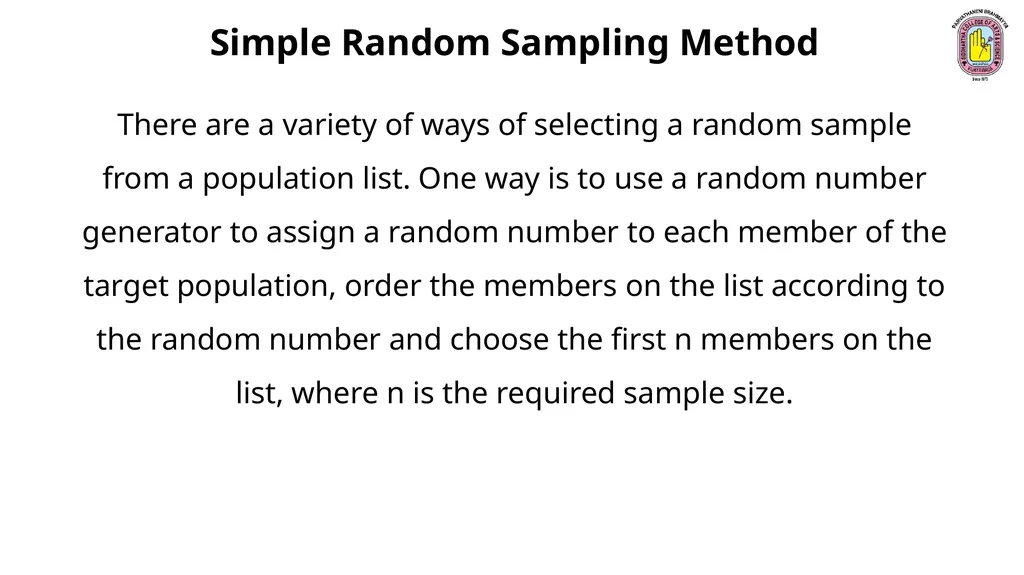The width and height of the screenshot is (1024, 575).
Task: Click the word "Simple" in the title
Action: coord(270,44)
